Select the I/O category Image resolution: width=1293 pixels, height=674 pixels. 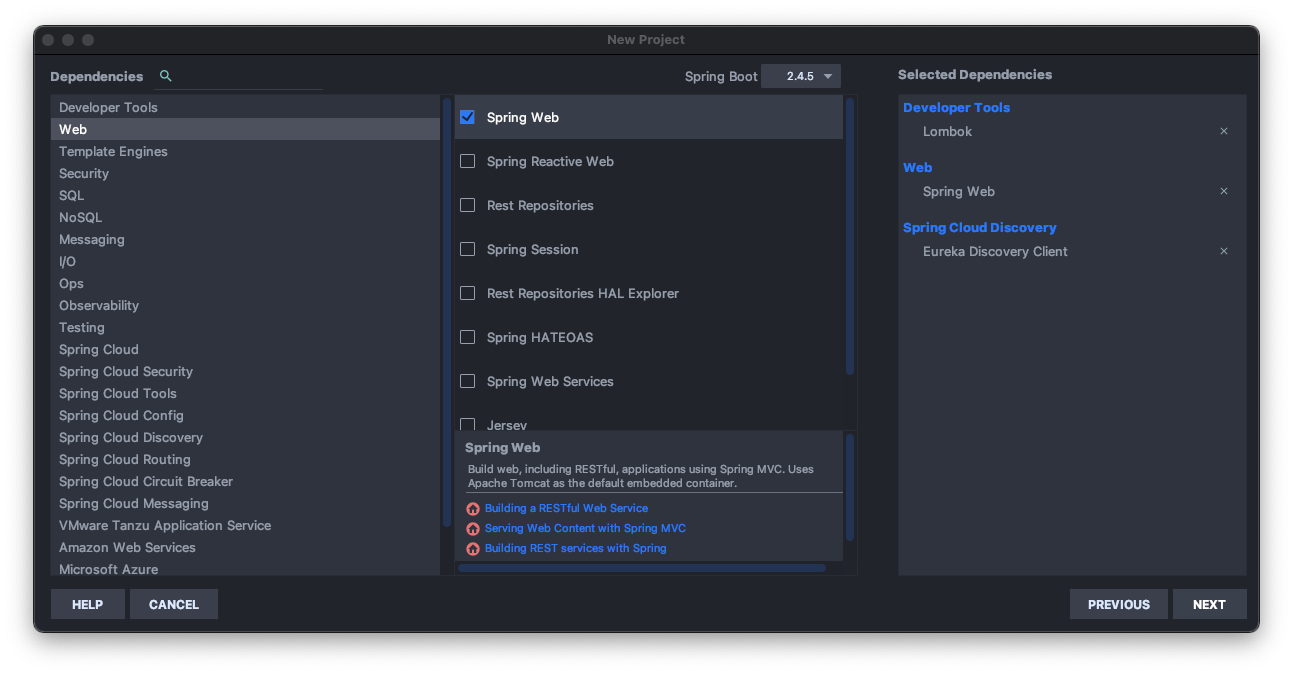pos(245,261)
